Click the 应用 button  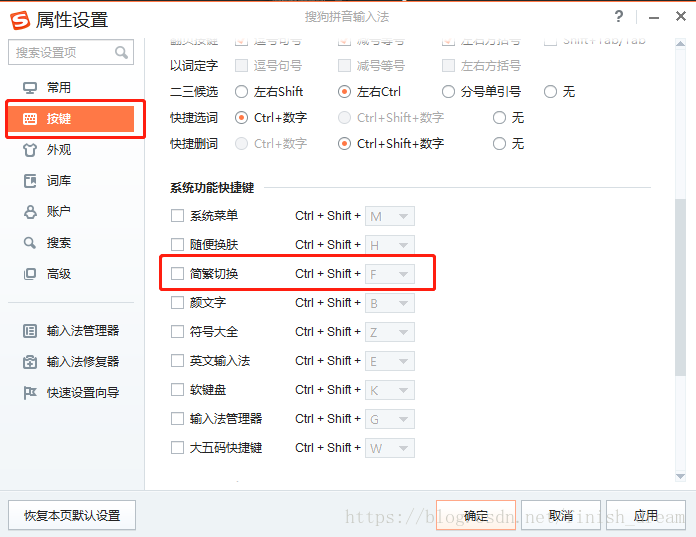tap(645, 515)
